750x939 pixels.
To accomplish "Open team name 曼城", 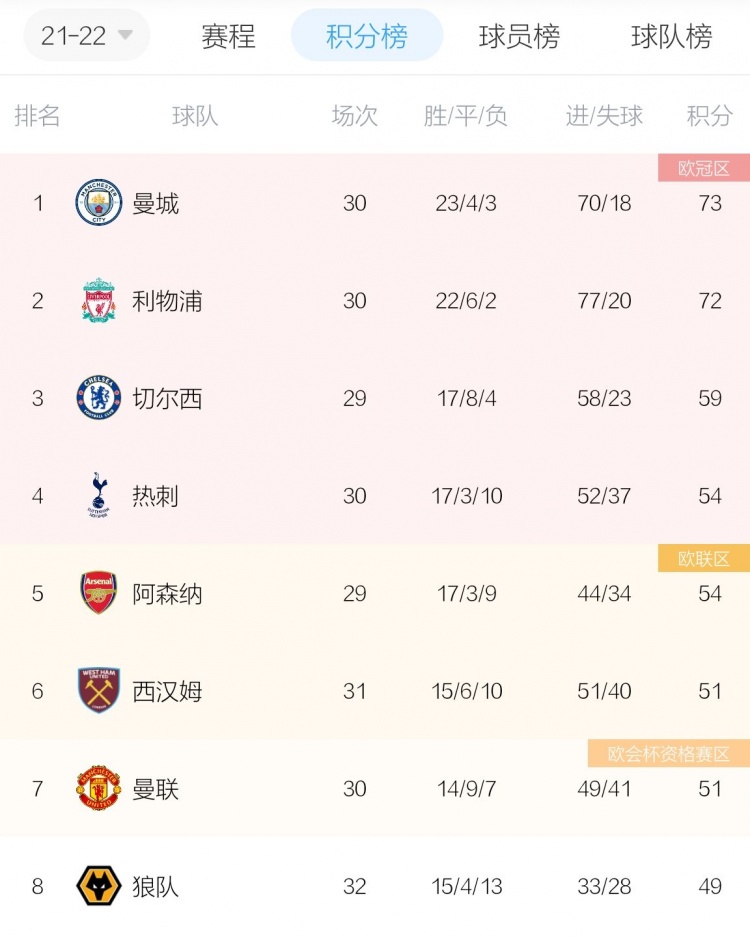I will click(155, 204).
